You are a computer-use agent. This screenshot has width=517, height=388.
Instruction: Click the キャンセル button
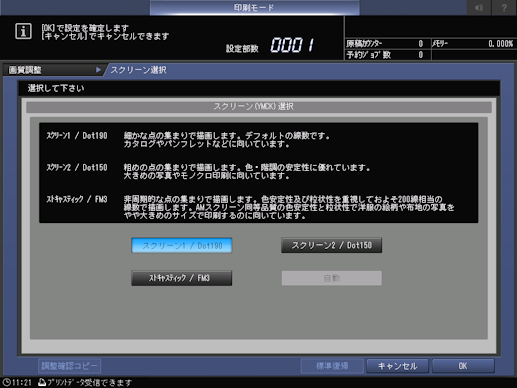(x=397, y=366)
